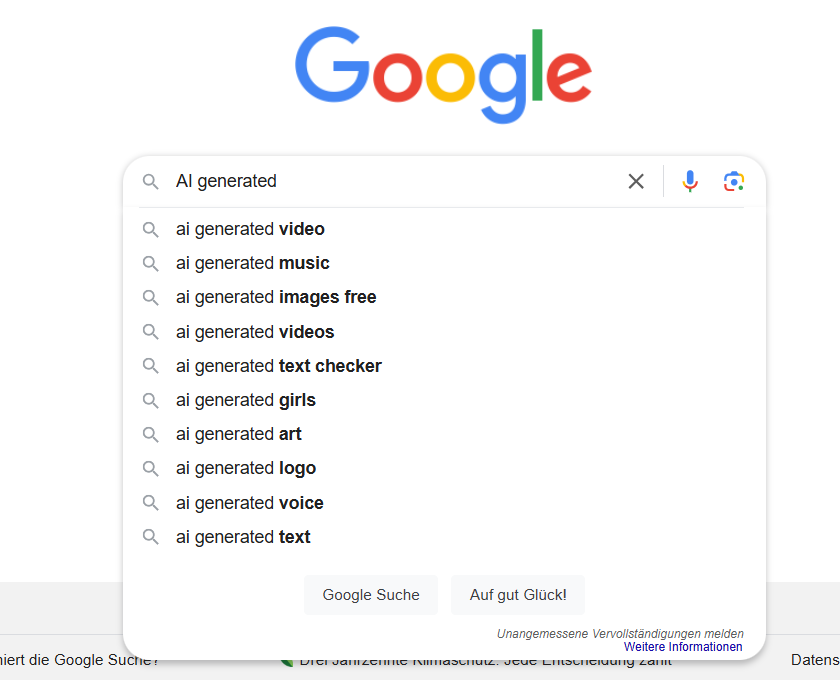Pick the 'ai generated voice' suggestion
The height and width of the screenshot is (680, 840).
click(444, 503)
